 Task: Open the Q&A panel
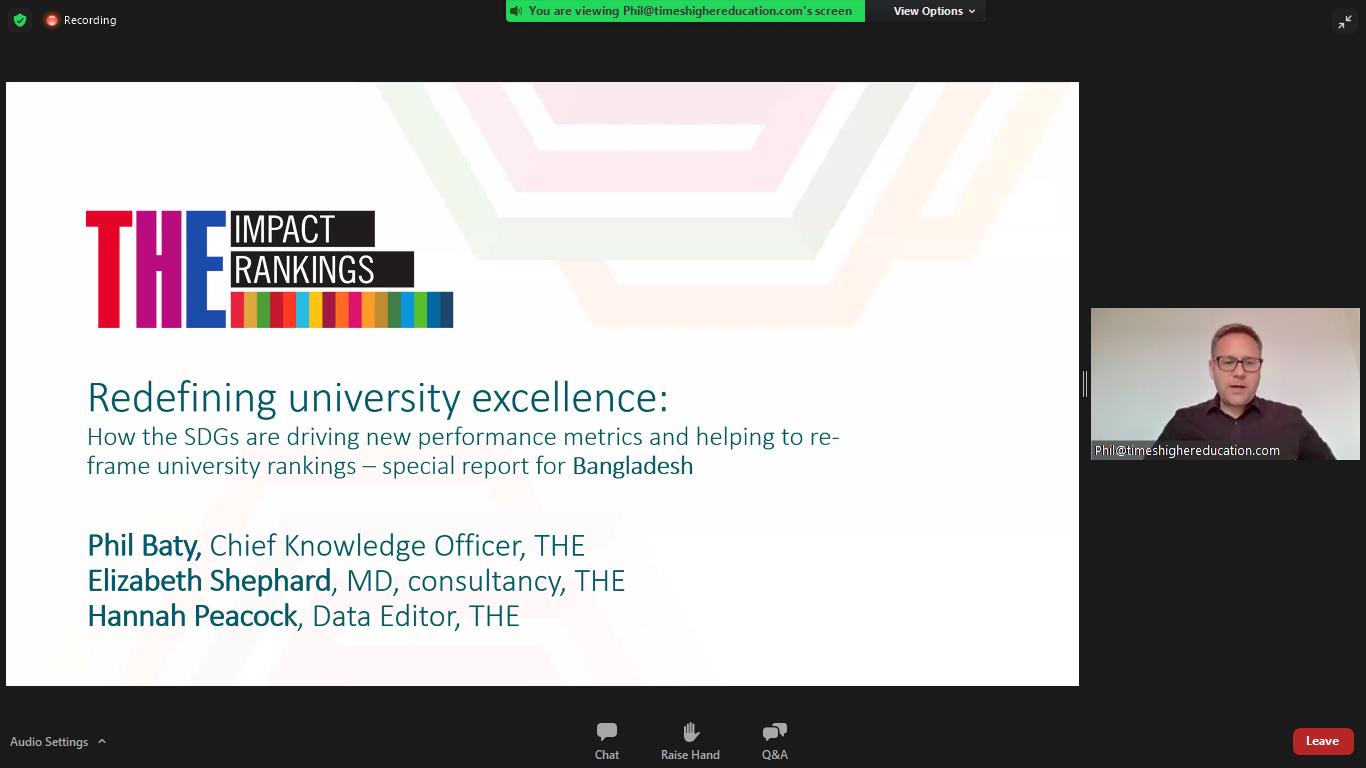pos(774,741)
